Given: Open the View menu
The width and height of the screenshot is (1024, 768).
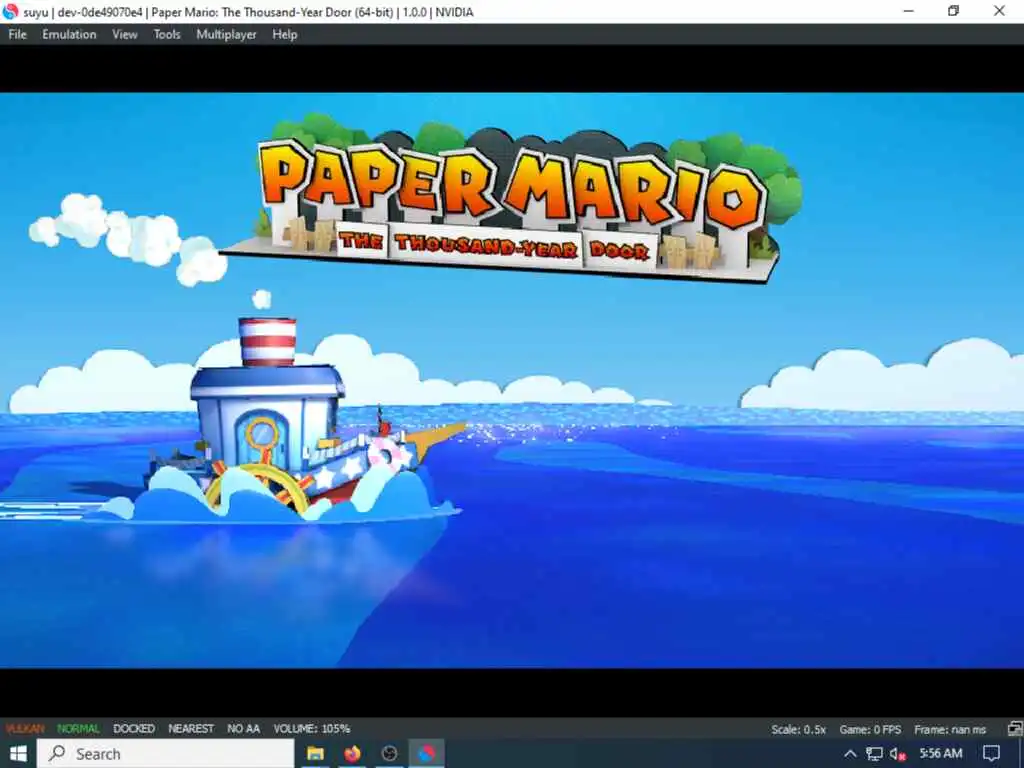Looking at the screenshot, I should (125, 35).
